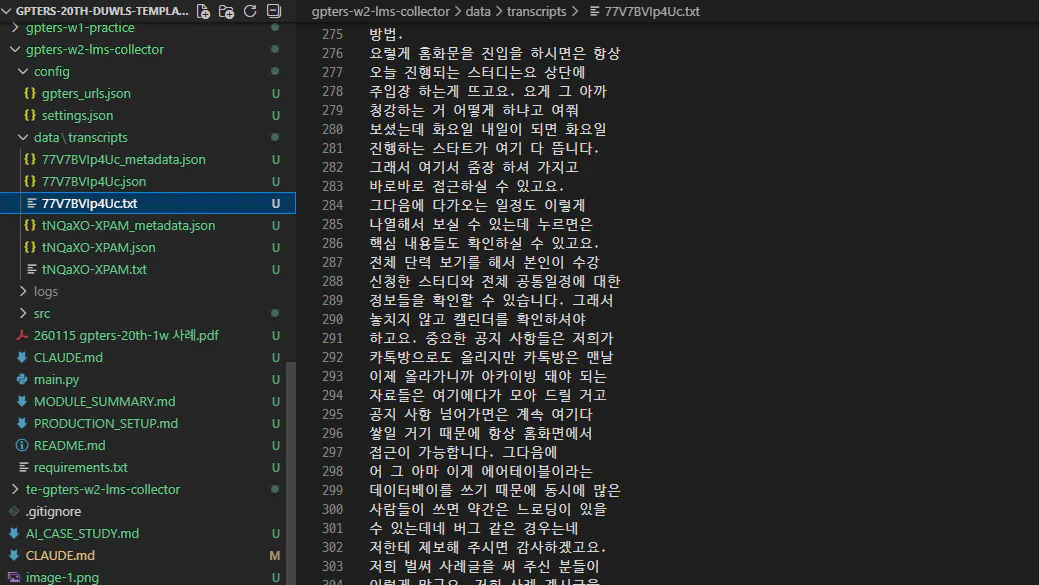Collapse the gpters-w2-lms-collector folder
The height and width of the screenshot is (585, 1039).
15,50
